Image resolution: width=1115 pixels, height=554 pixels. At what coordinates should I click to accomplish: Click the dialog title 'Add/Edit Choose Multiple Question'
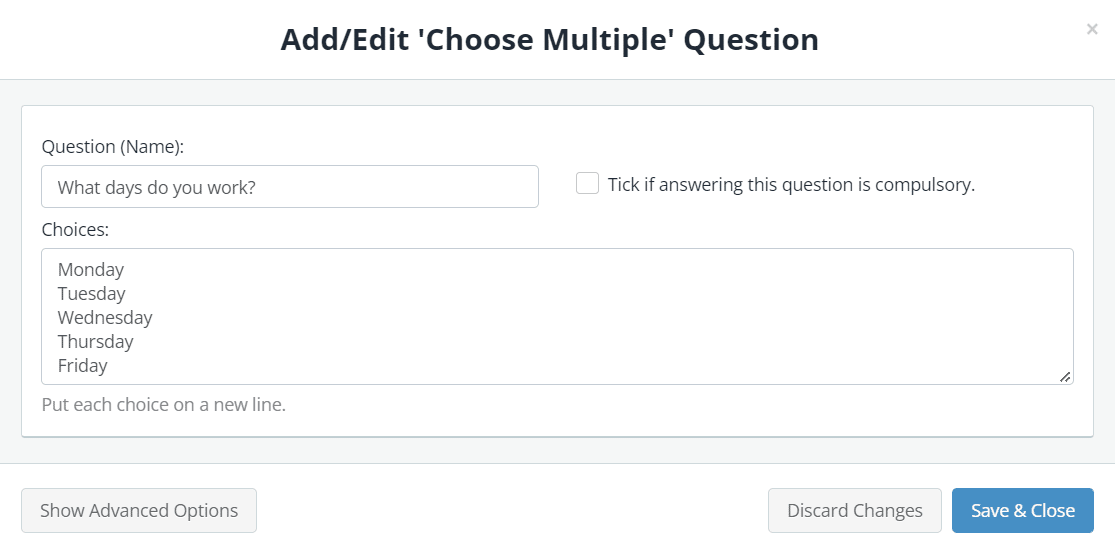[550, 40]
